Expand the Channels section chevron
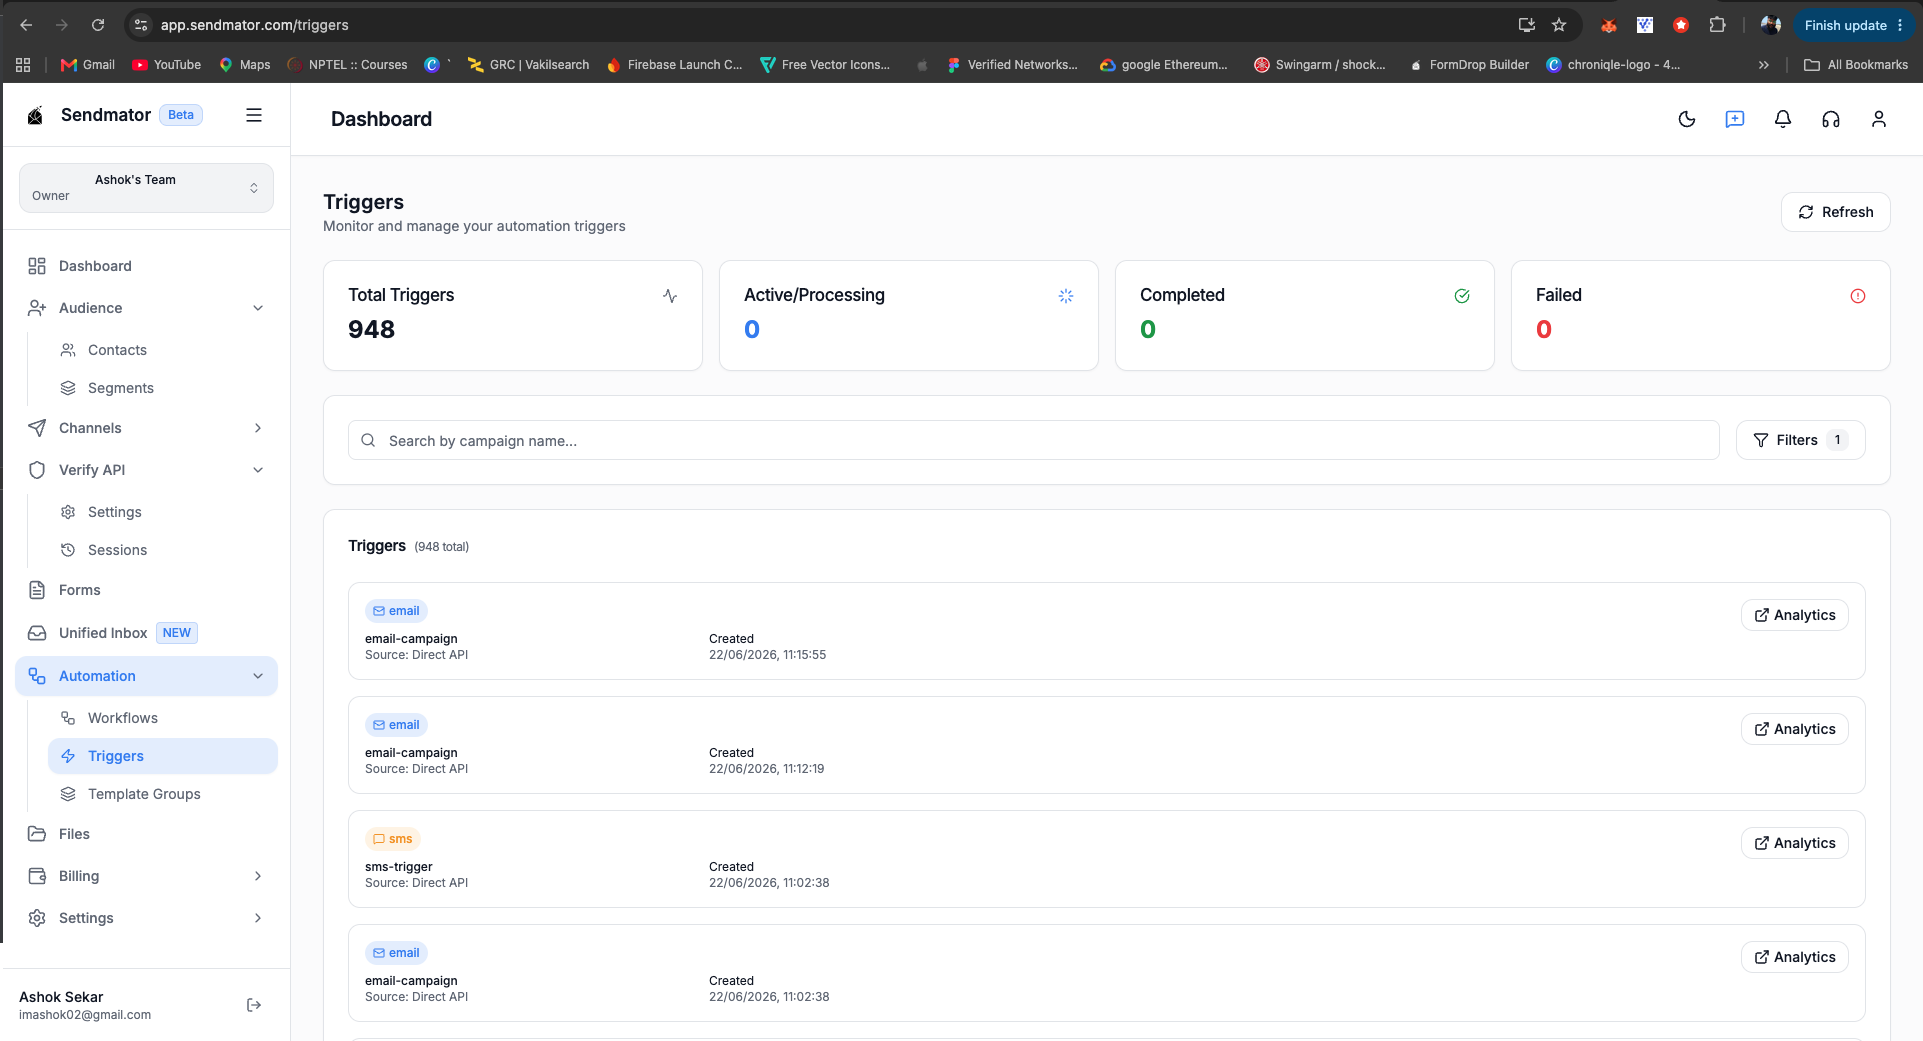 pos(258,428)
